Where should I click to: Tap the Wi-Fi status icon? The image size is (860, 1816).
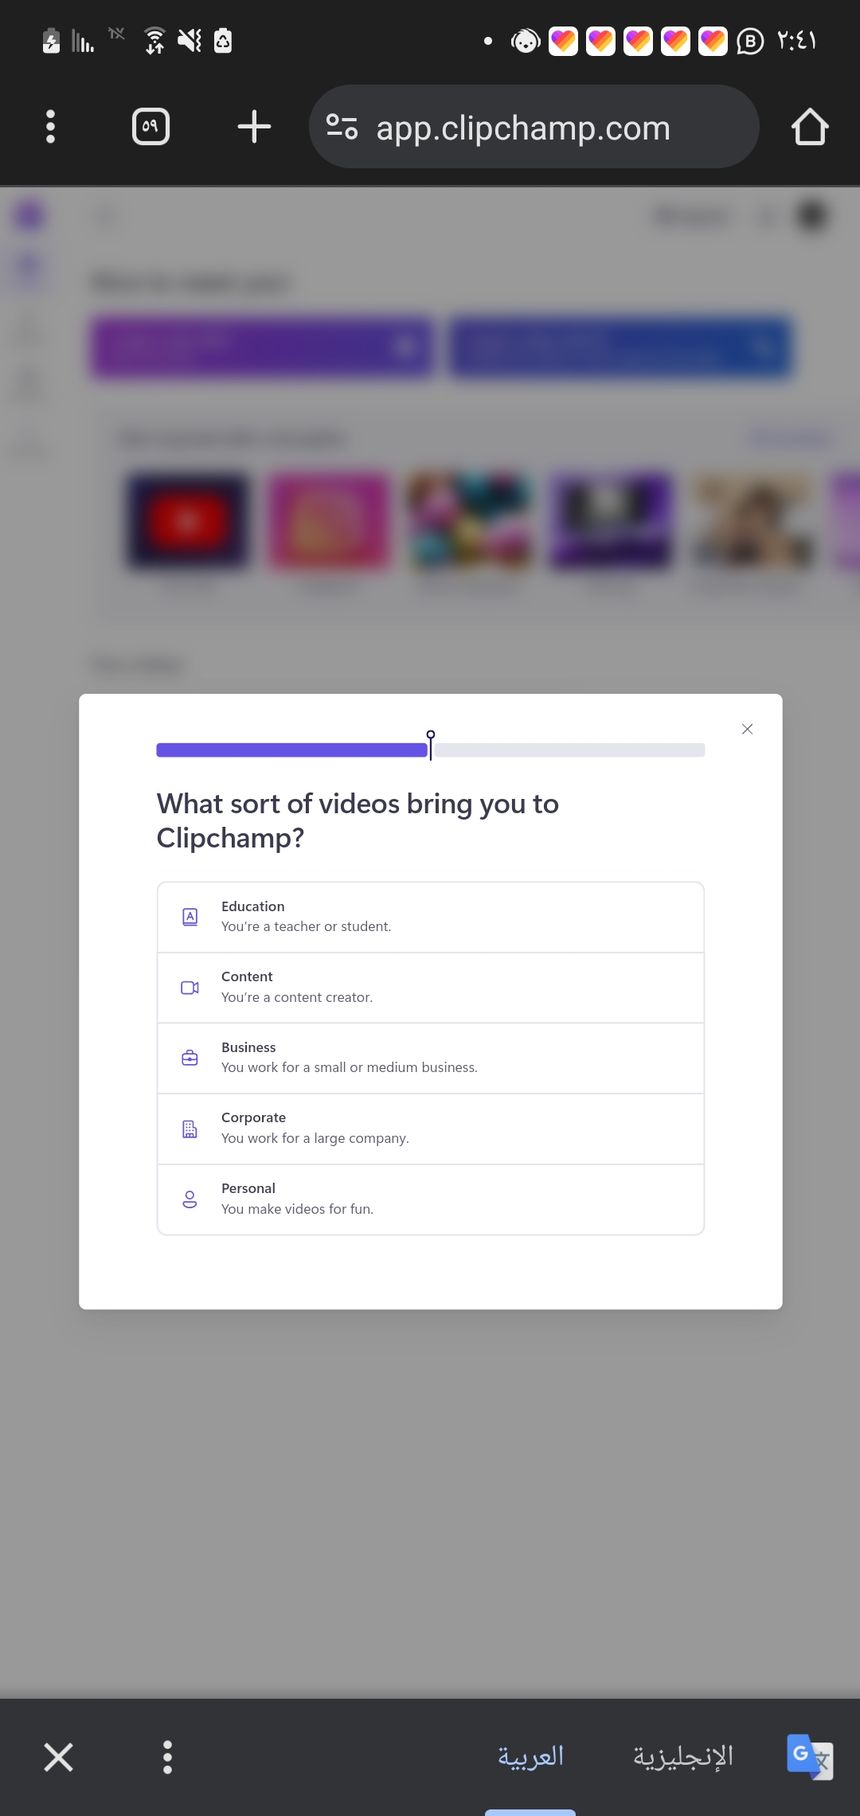coord(155,41)
